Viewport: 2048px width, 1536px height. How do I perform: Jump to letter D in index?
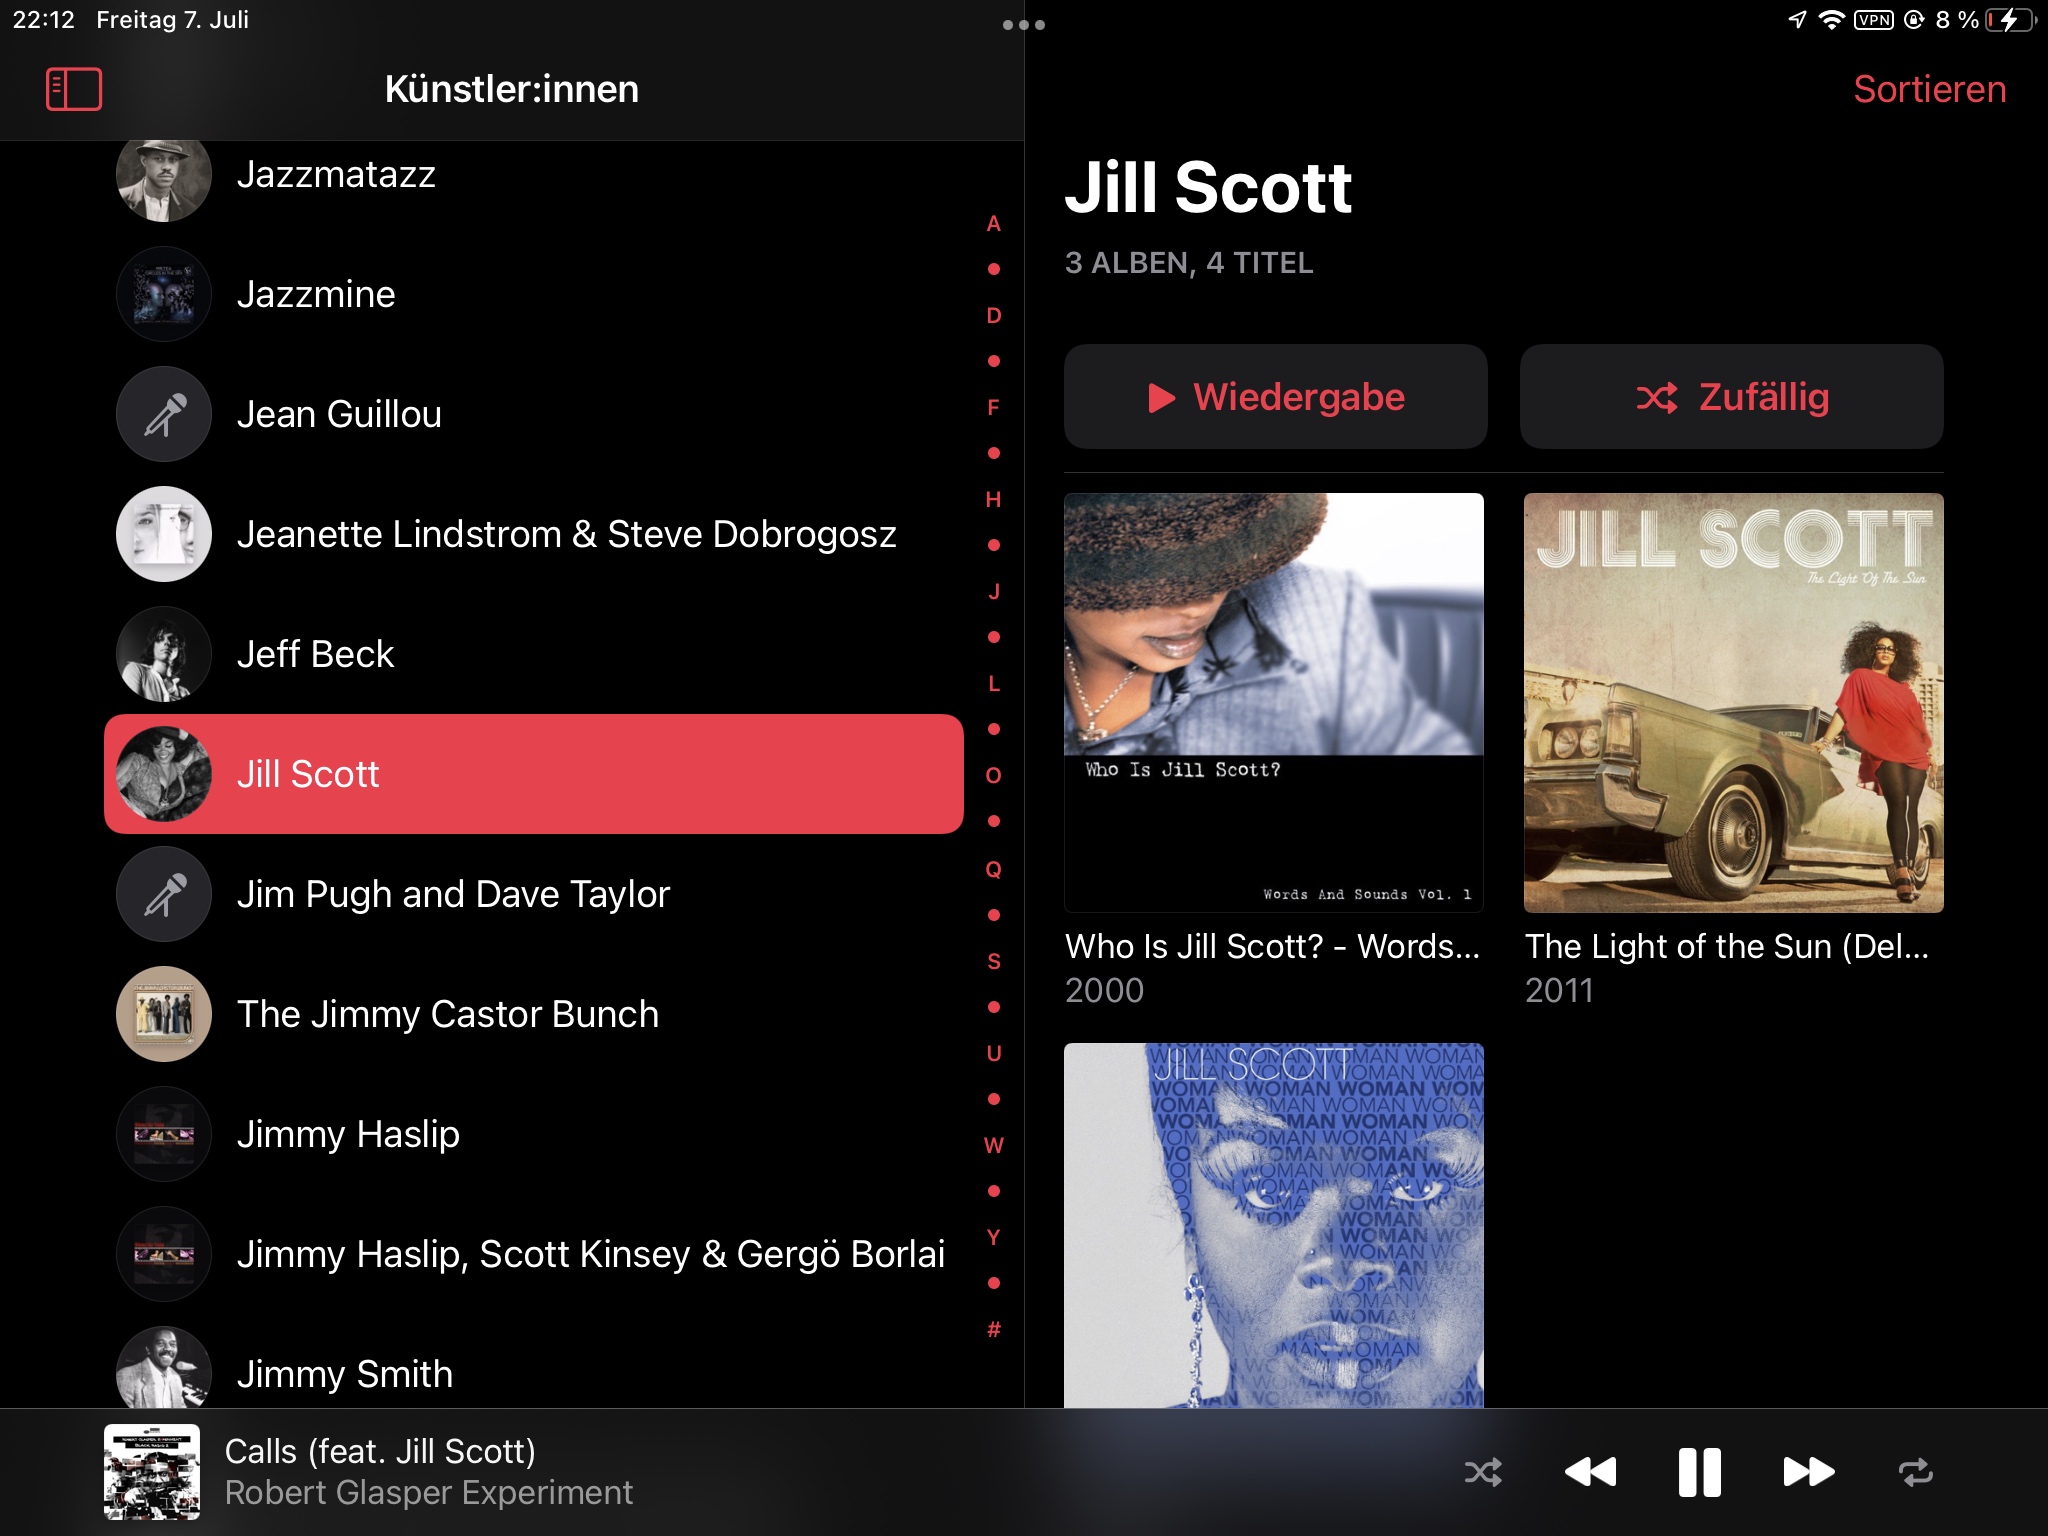click(993, 315)
